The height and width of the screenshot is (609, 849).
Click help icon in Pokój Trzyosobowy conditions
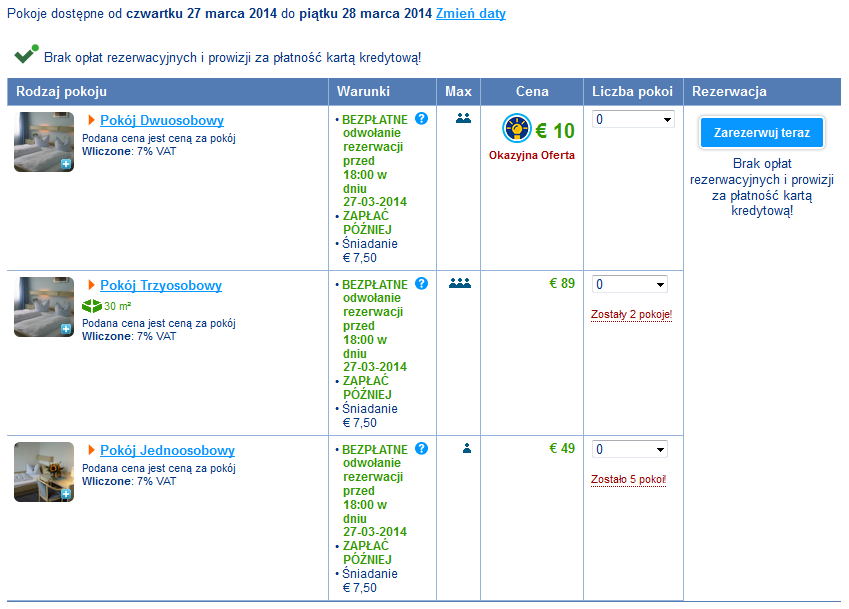point(421,283)
